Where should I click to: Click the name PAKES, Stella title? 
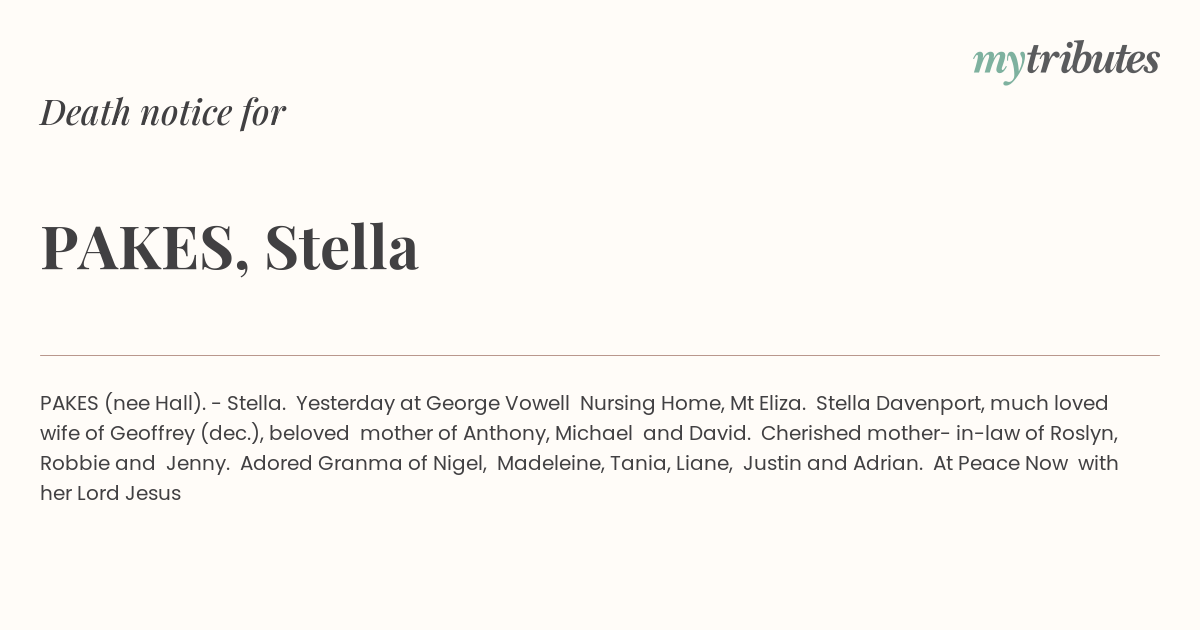229,247
